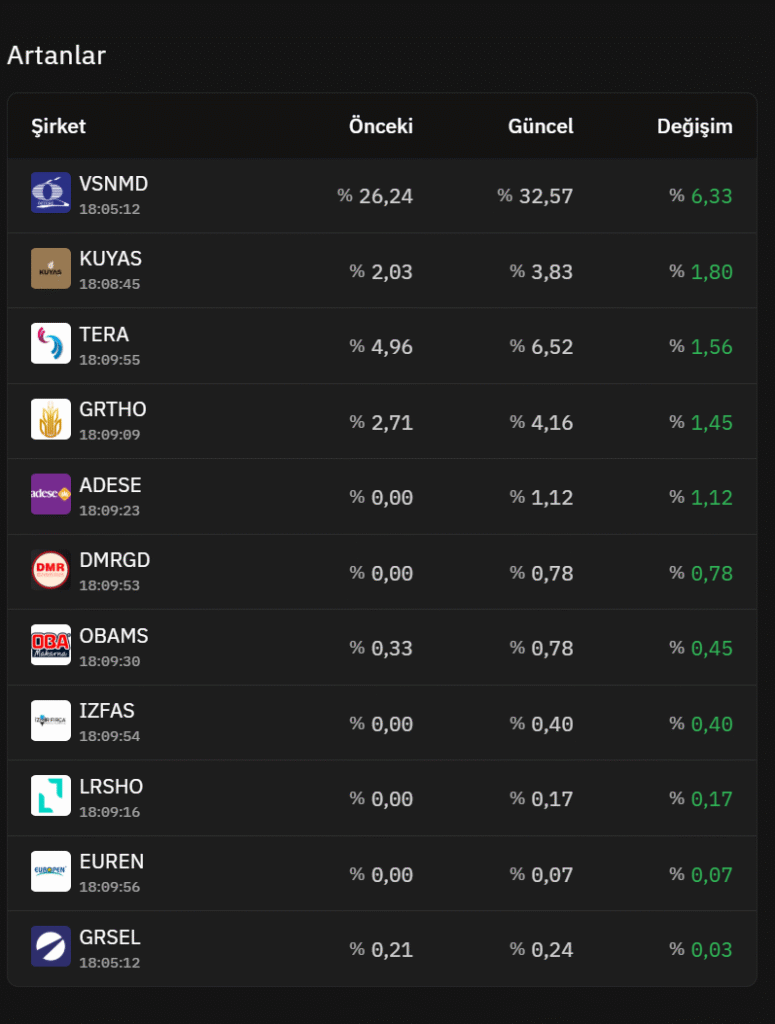Screen dimensions: 775x1024
Task: Select the 6,33 change value for VSNMD
Action: pos(712,196)
